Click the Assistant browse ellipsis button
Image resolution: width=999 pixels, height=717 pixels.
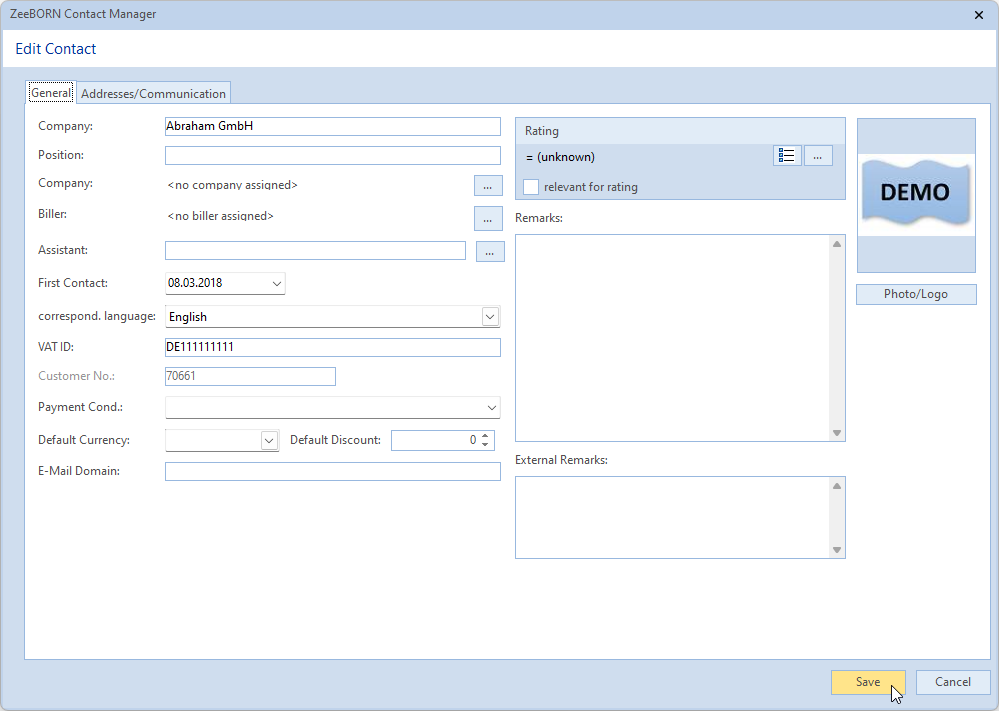(x=489, y=252)
